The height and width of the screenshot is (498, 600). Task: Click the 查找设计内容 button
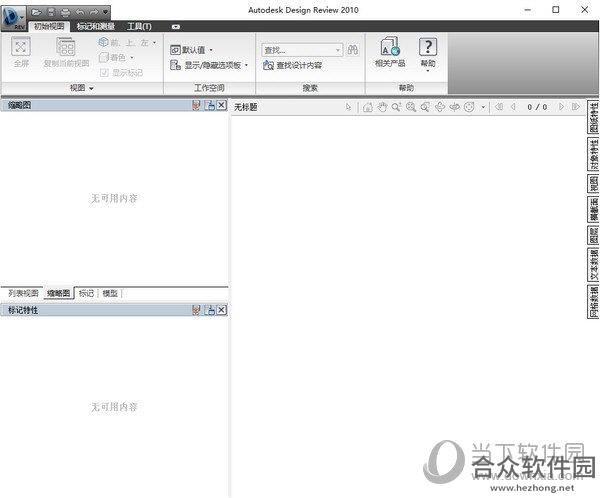click(293, 65)
